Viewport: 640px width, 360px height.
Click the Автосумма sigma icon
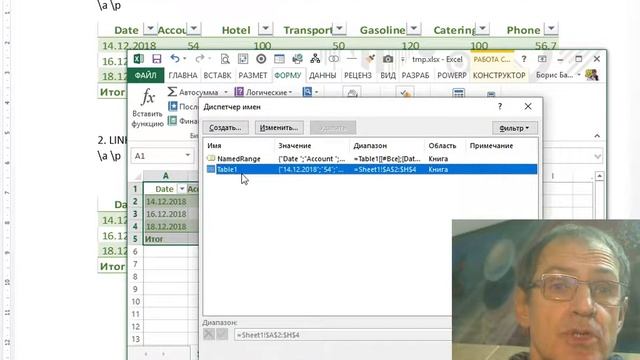172,92
